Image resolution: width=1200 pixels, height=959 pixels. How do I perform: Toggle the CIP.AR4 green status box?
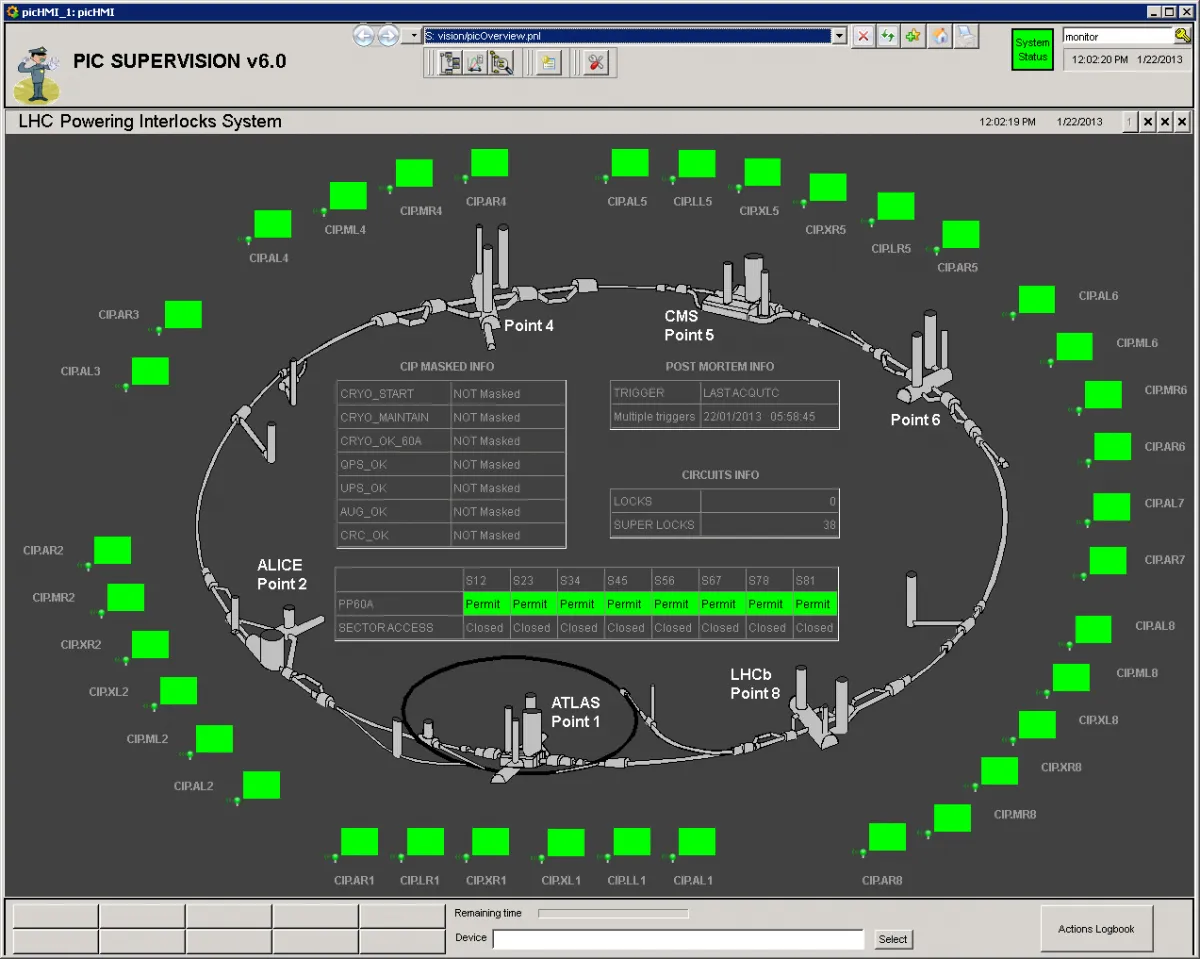[x=489, y=163]
